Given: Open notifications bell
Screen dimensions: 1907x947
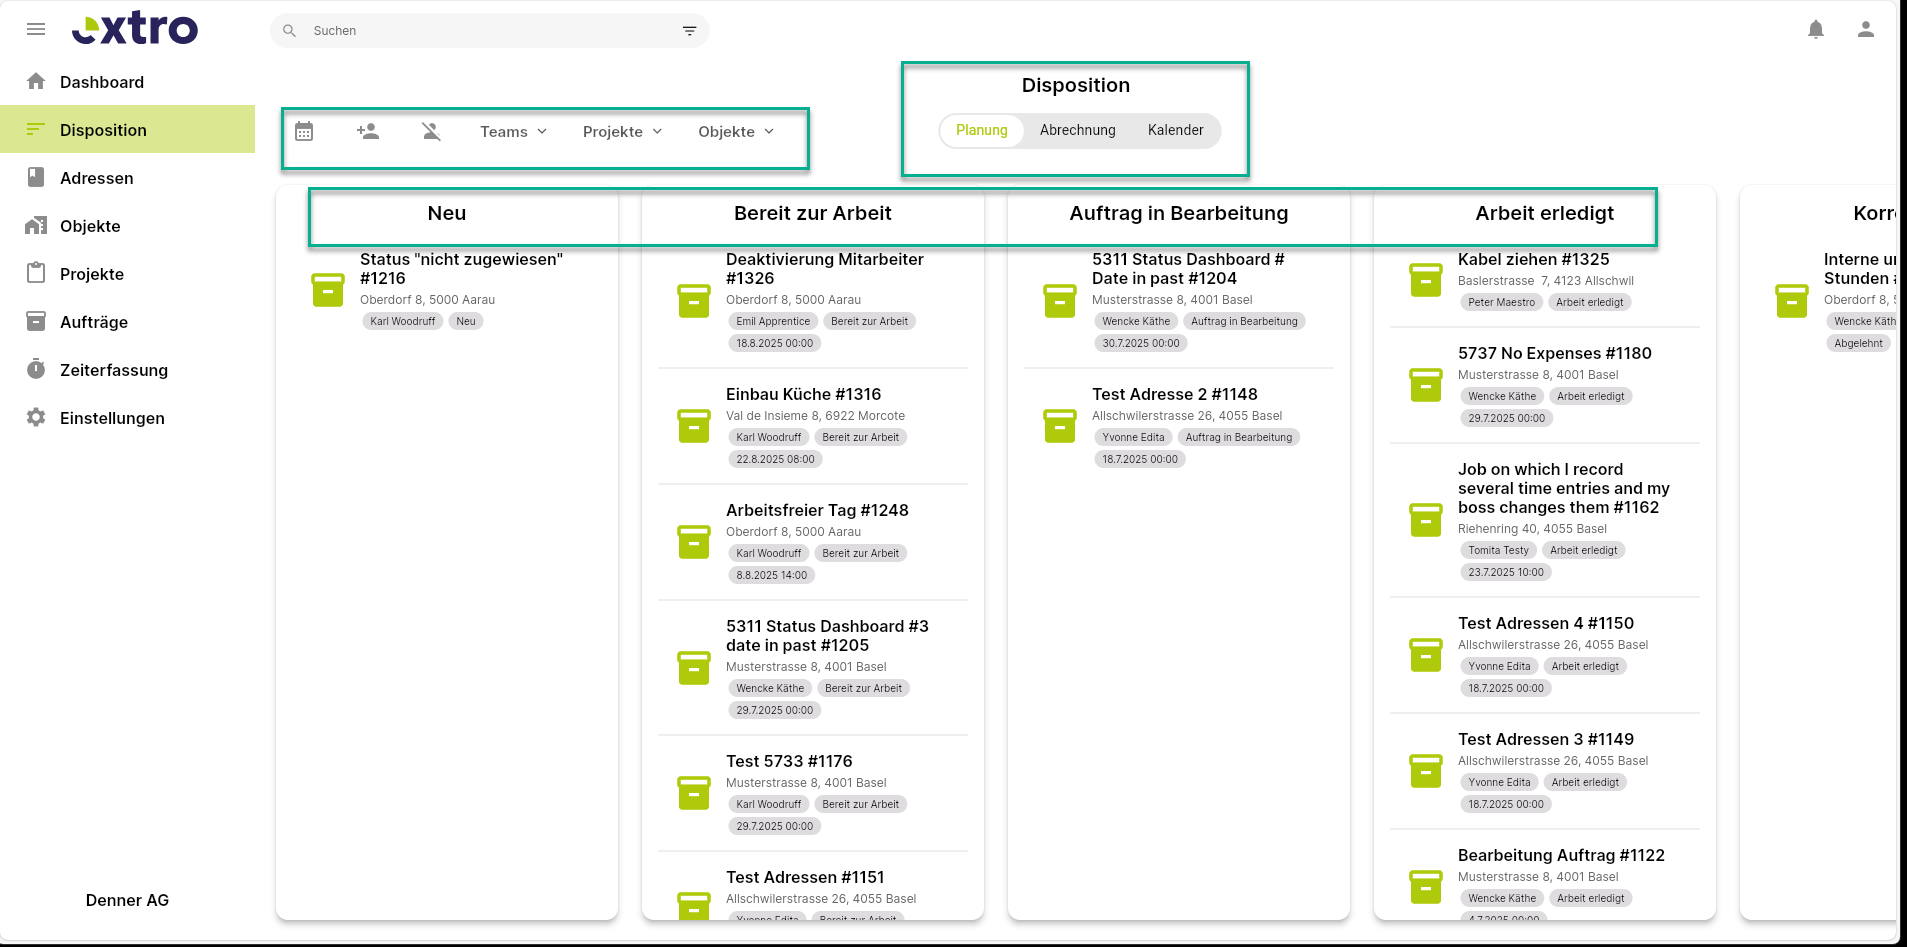Looking at the screenshot, I should [1816, 30].
